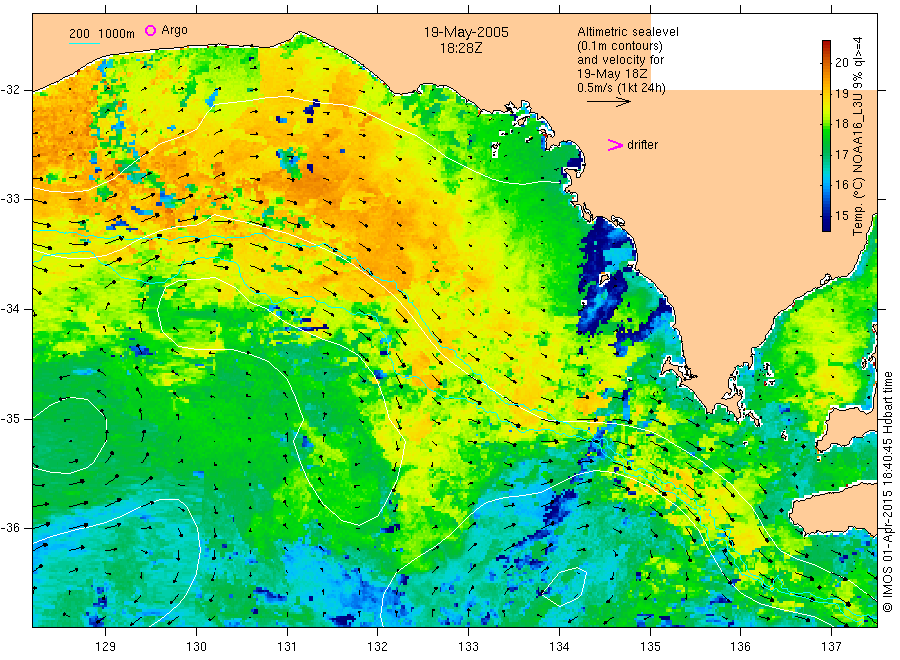Viewport: 900px width, 660px height.
Task: Click the 'drifter' legend label
Action: point(642,145)
